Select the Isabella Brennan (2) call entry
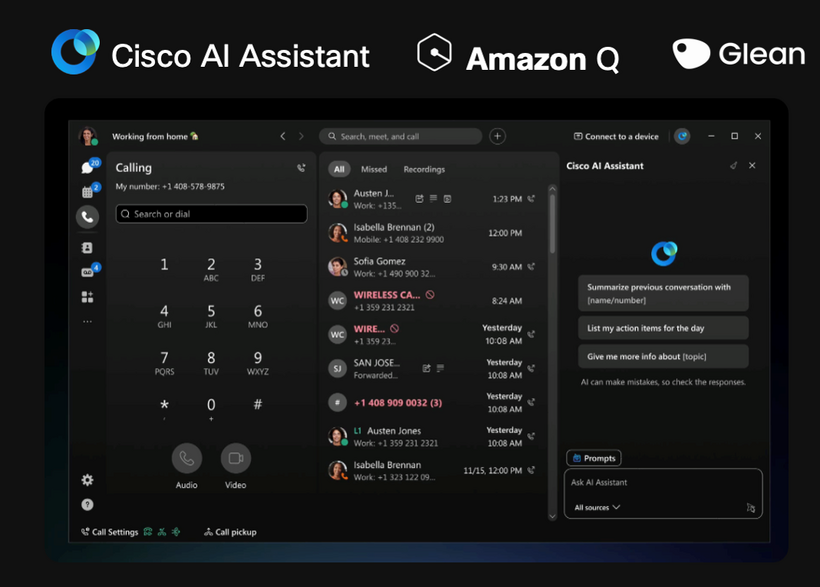The width and height of the screenshot is (820, 587). [x=432, y=233]
